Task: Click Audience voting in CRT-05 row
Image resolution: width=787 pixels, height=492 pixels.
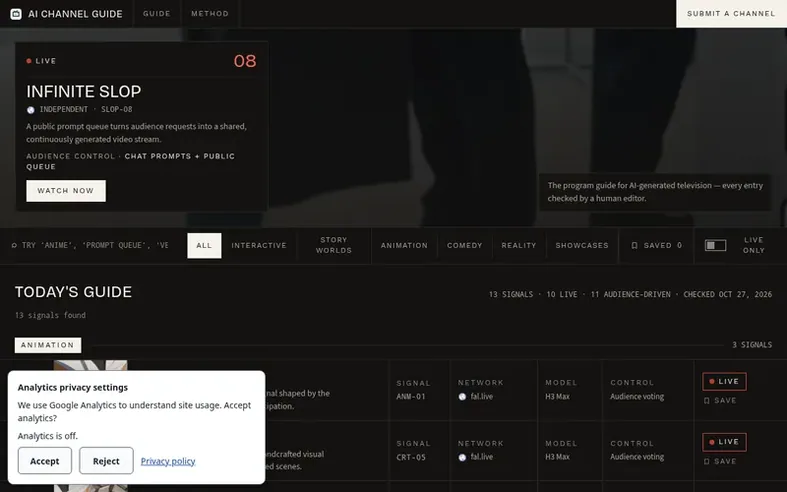Action: click(x=637, y=457)
